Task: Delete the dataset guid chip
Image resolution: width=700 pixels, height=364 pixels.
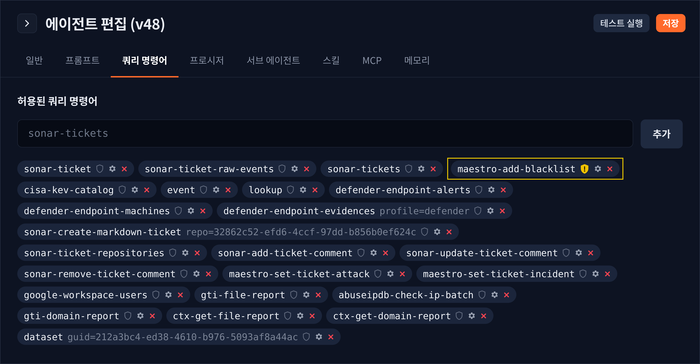Action: [x=331, y=337]
